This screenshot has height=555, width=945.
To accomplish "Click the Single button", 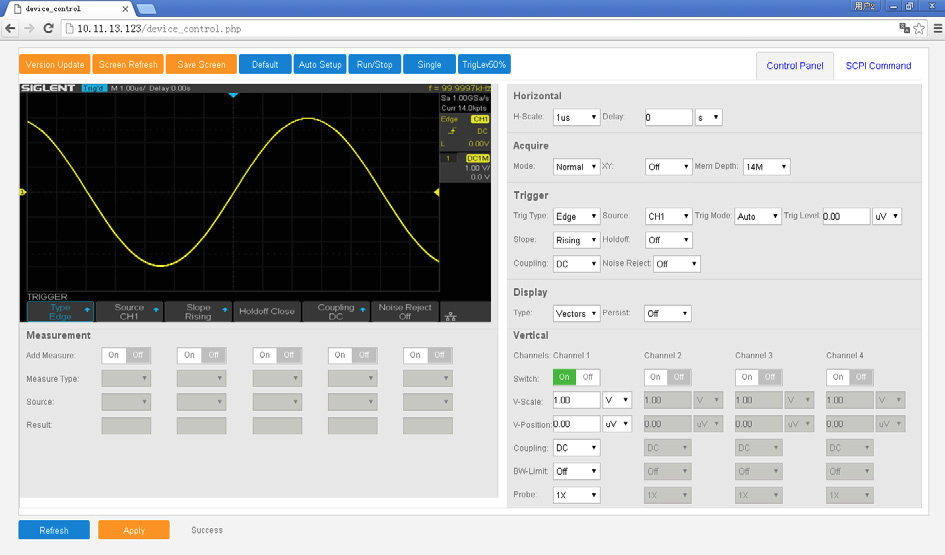I will [429, 64].
